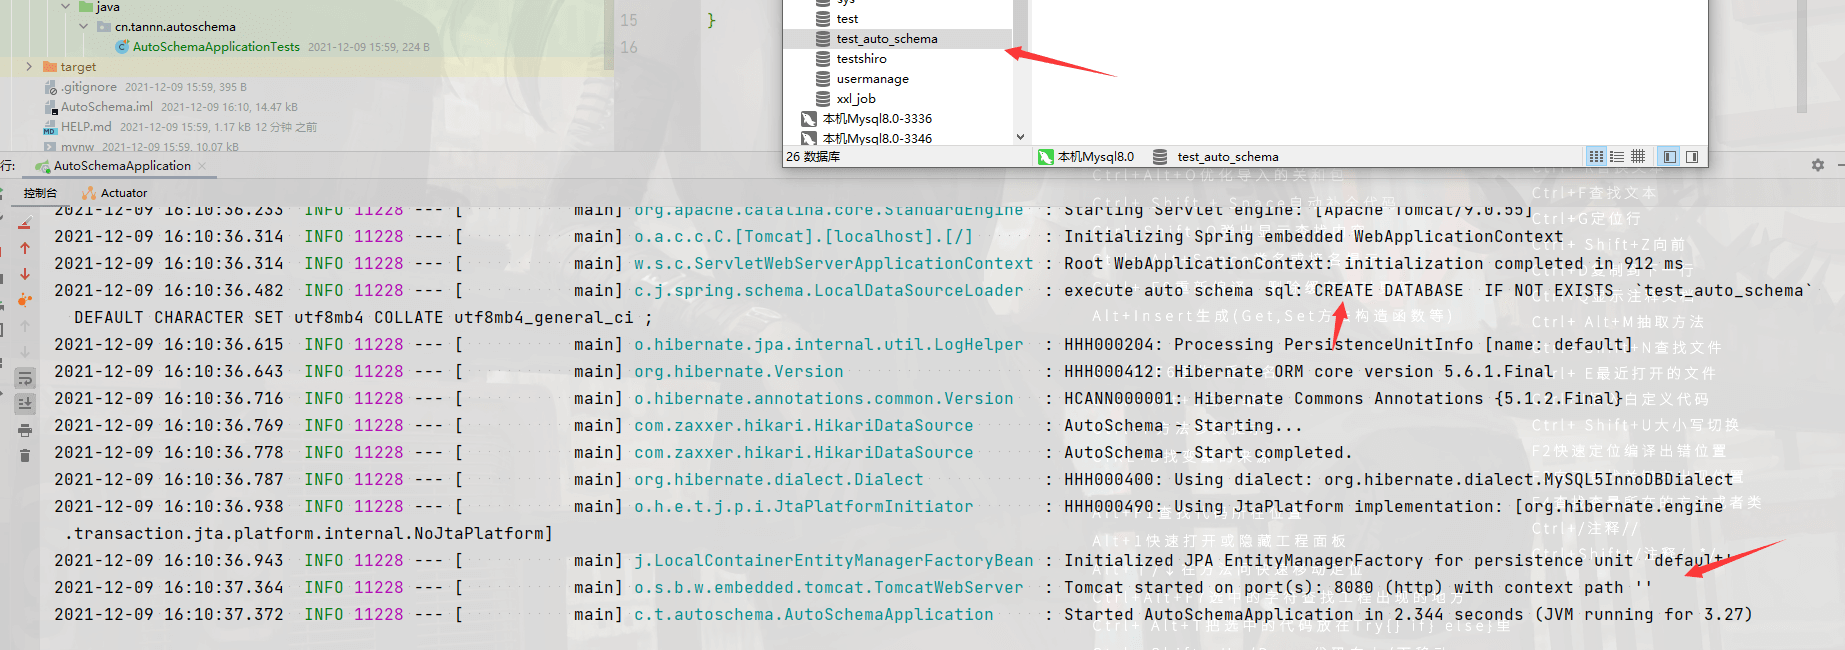The width and height of the screenshot is (1845, 650).
Task: Click the JtaPlatformInitiator logger name
Action: (x=803, y=507)
